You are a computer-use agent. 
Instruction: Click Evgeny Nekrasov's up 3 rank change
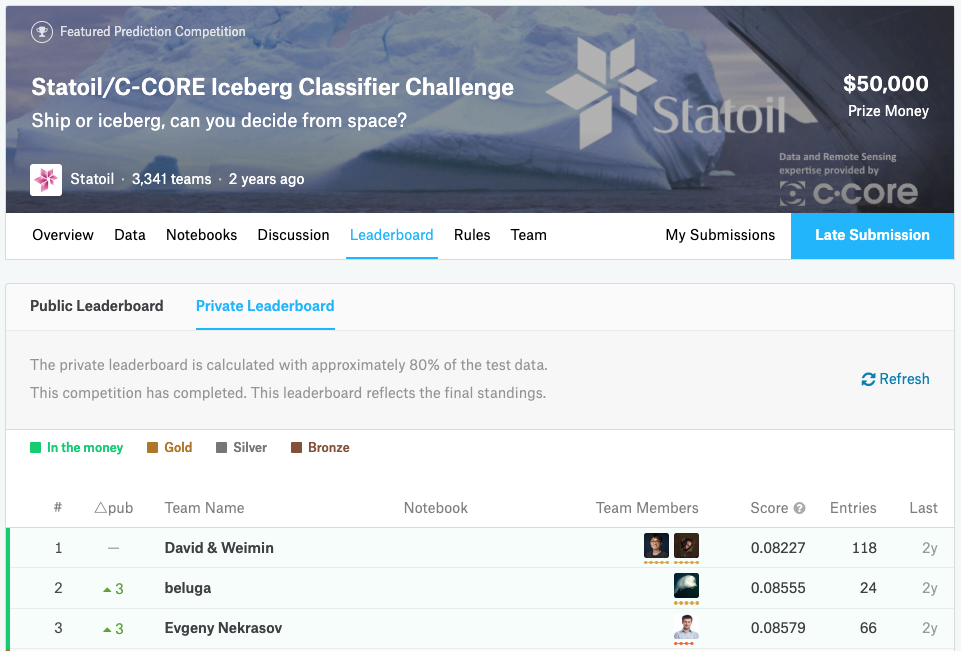tap(113, 629)
